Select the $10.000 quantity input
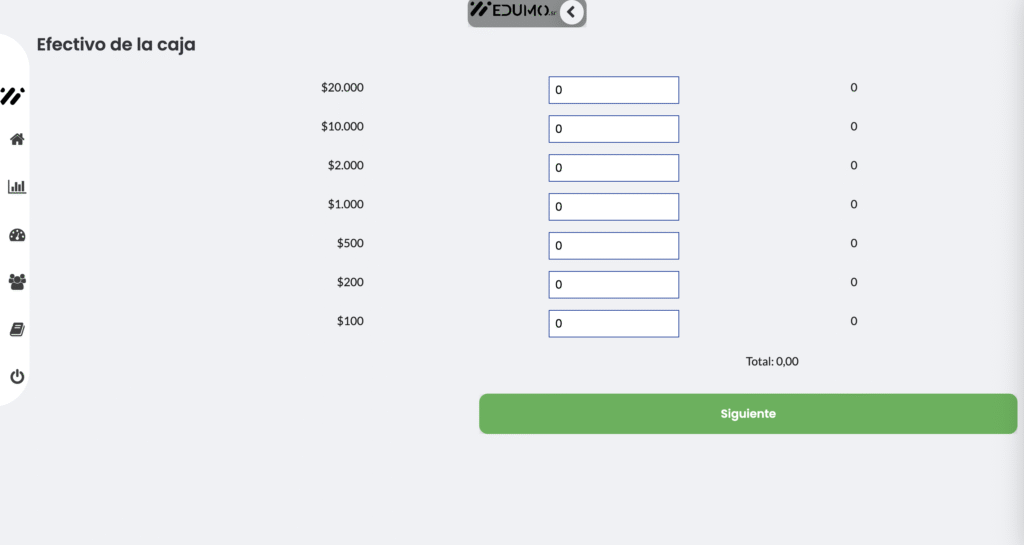Screen dimensions: 1024x545 (613, 129)
